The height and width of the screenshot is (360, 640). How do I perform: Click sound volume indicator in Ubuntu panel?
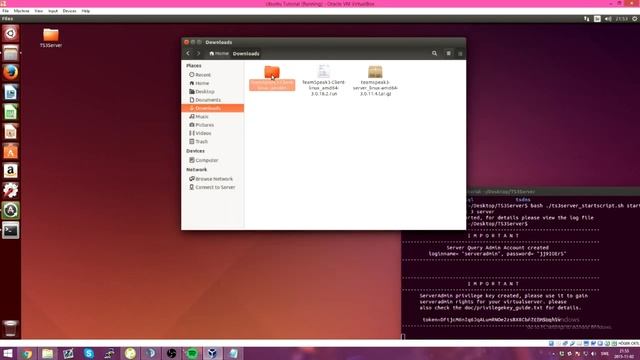click(608, 19)
